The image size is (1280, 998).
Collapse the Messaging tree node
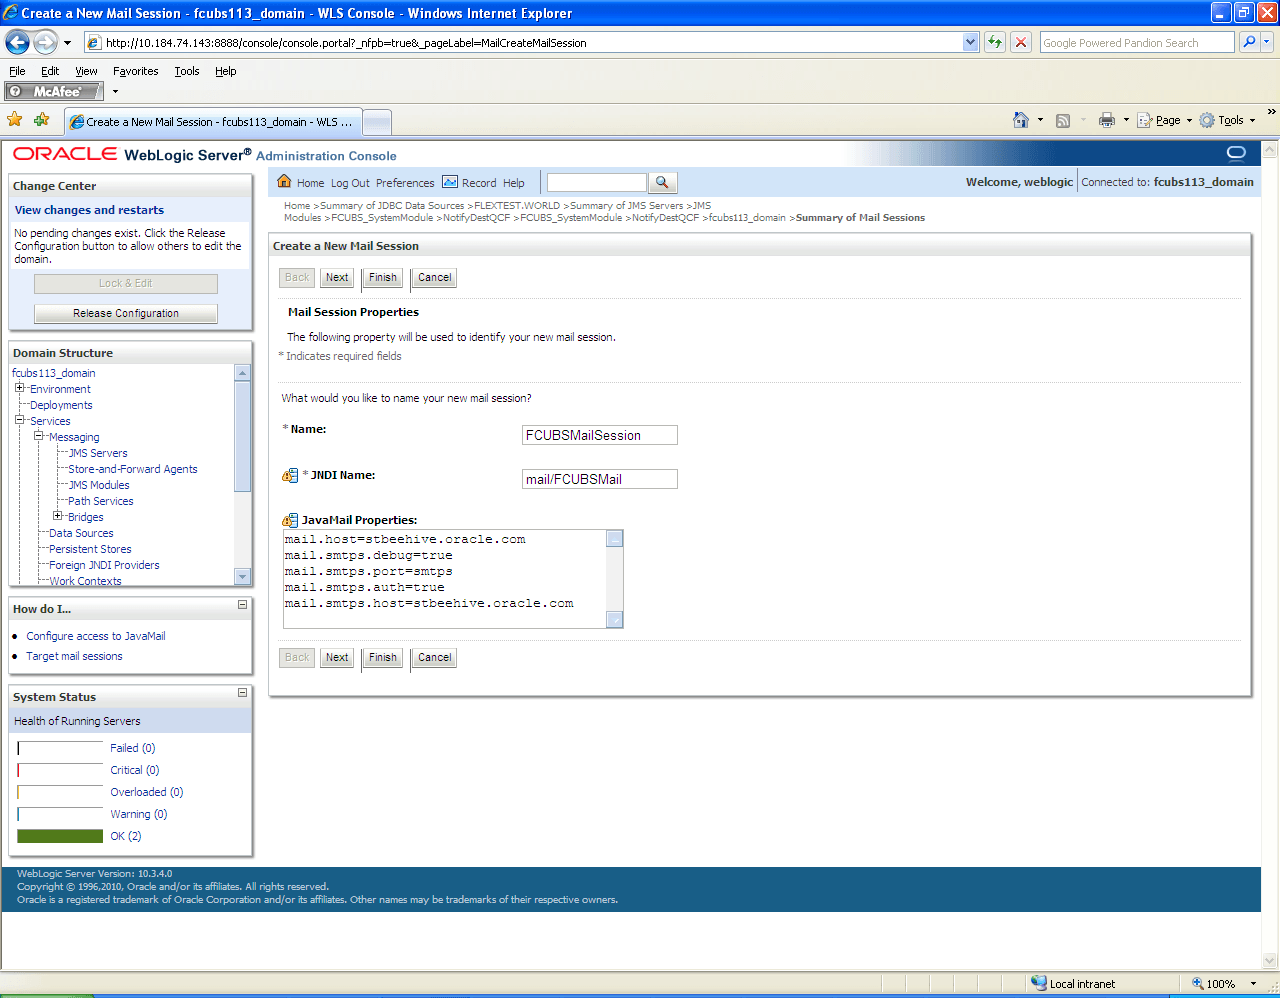point(38,436)
